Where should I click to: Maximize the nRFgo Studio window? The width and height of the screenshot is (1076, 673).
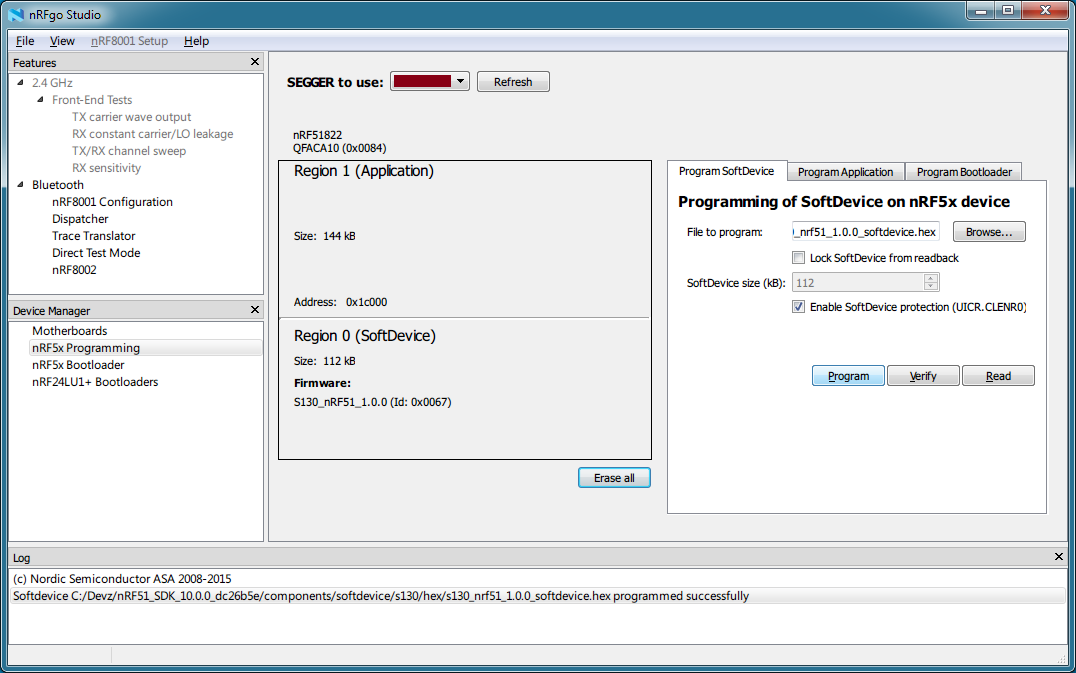coord(1007,10)
